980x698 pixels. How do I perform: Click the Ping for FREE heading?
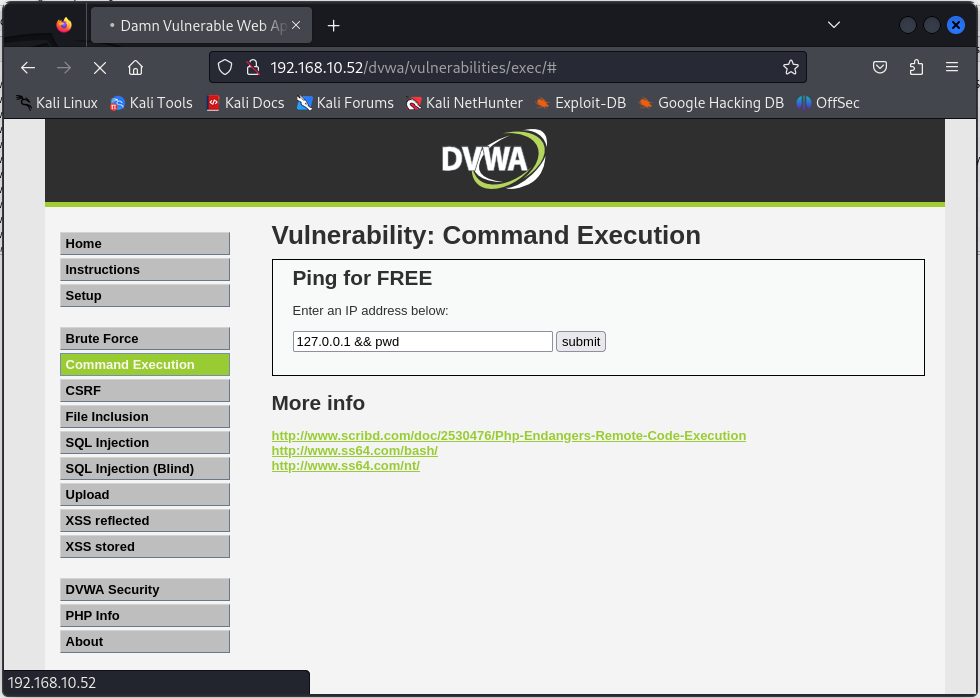362,278
